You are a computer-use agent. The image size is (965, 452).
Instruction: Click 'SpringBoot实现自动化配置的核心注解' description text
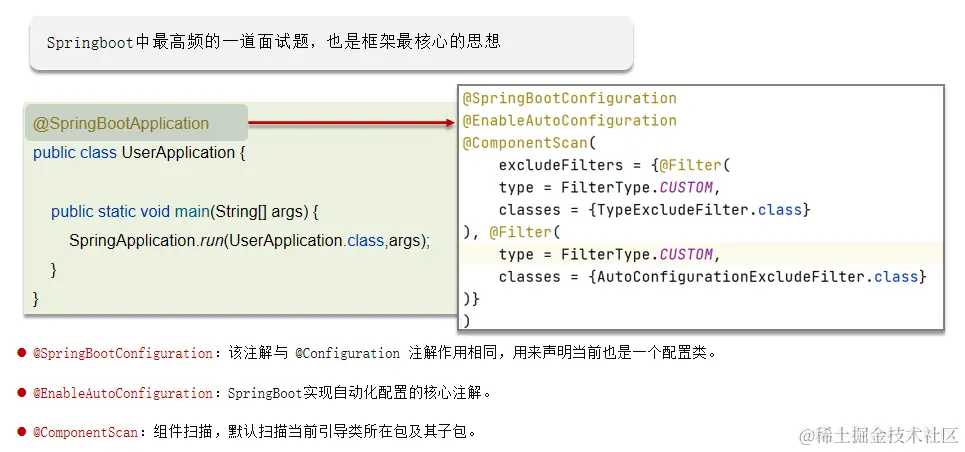coord(359,393)
